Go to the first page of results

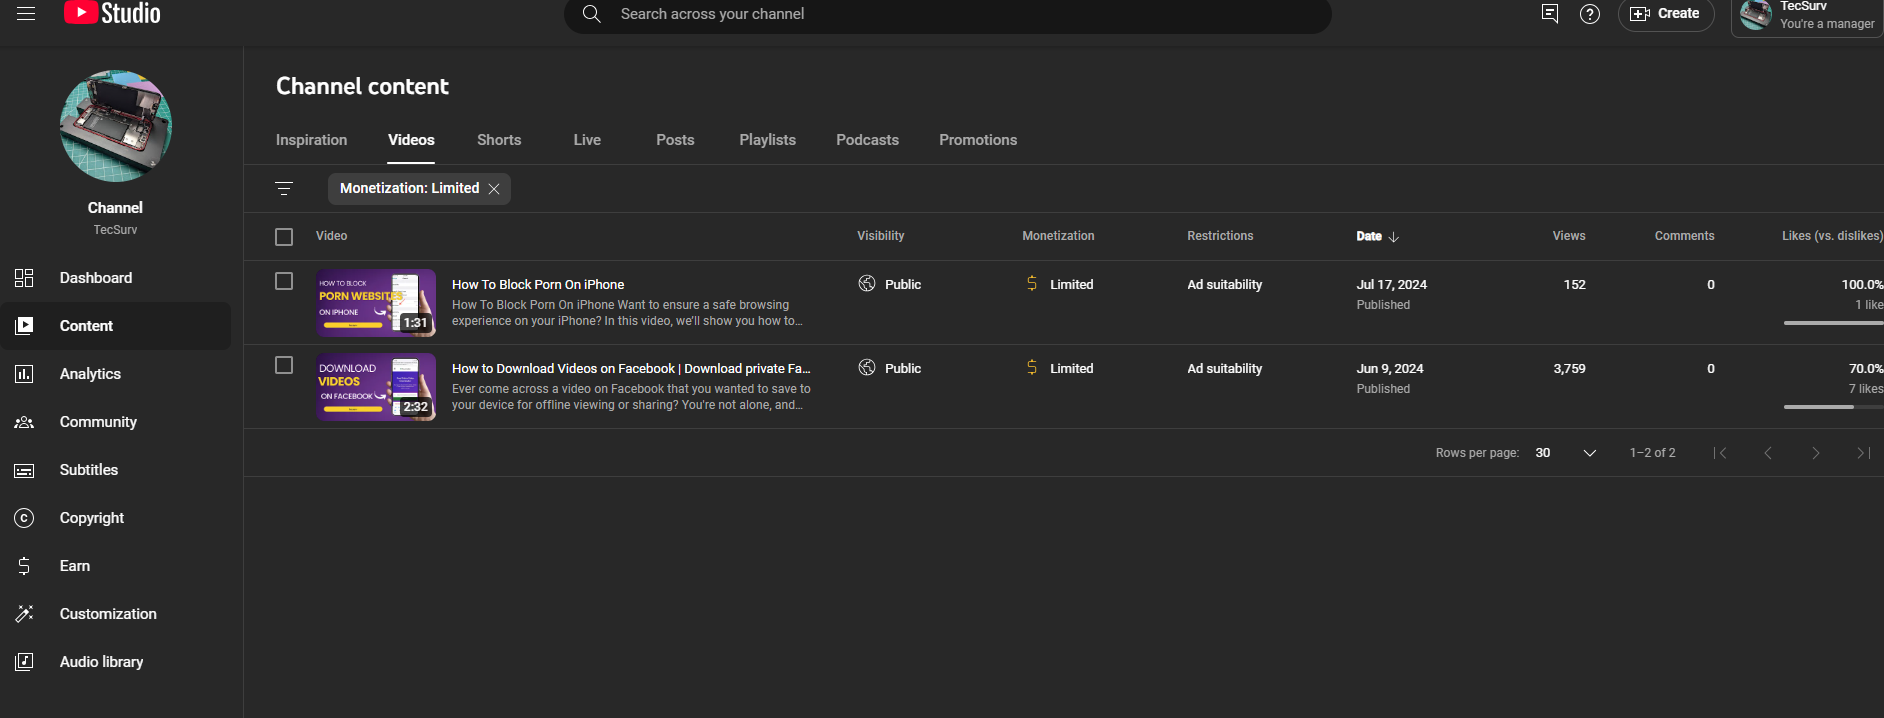pyautogui.click(x=1720, y=453)
